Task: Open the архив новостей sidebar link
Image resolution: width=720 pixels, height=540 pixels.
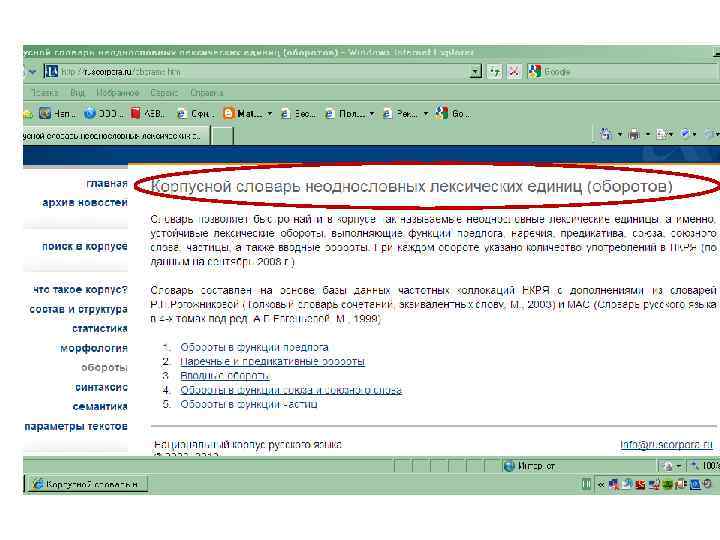Action: [x=85, y=202]
